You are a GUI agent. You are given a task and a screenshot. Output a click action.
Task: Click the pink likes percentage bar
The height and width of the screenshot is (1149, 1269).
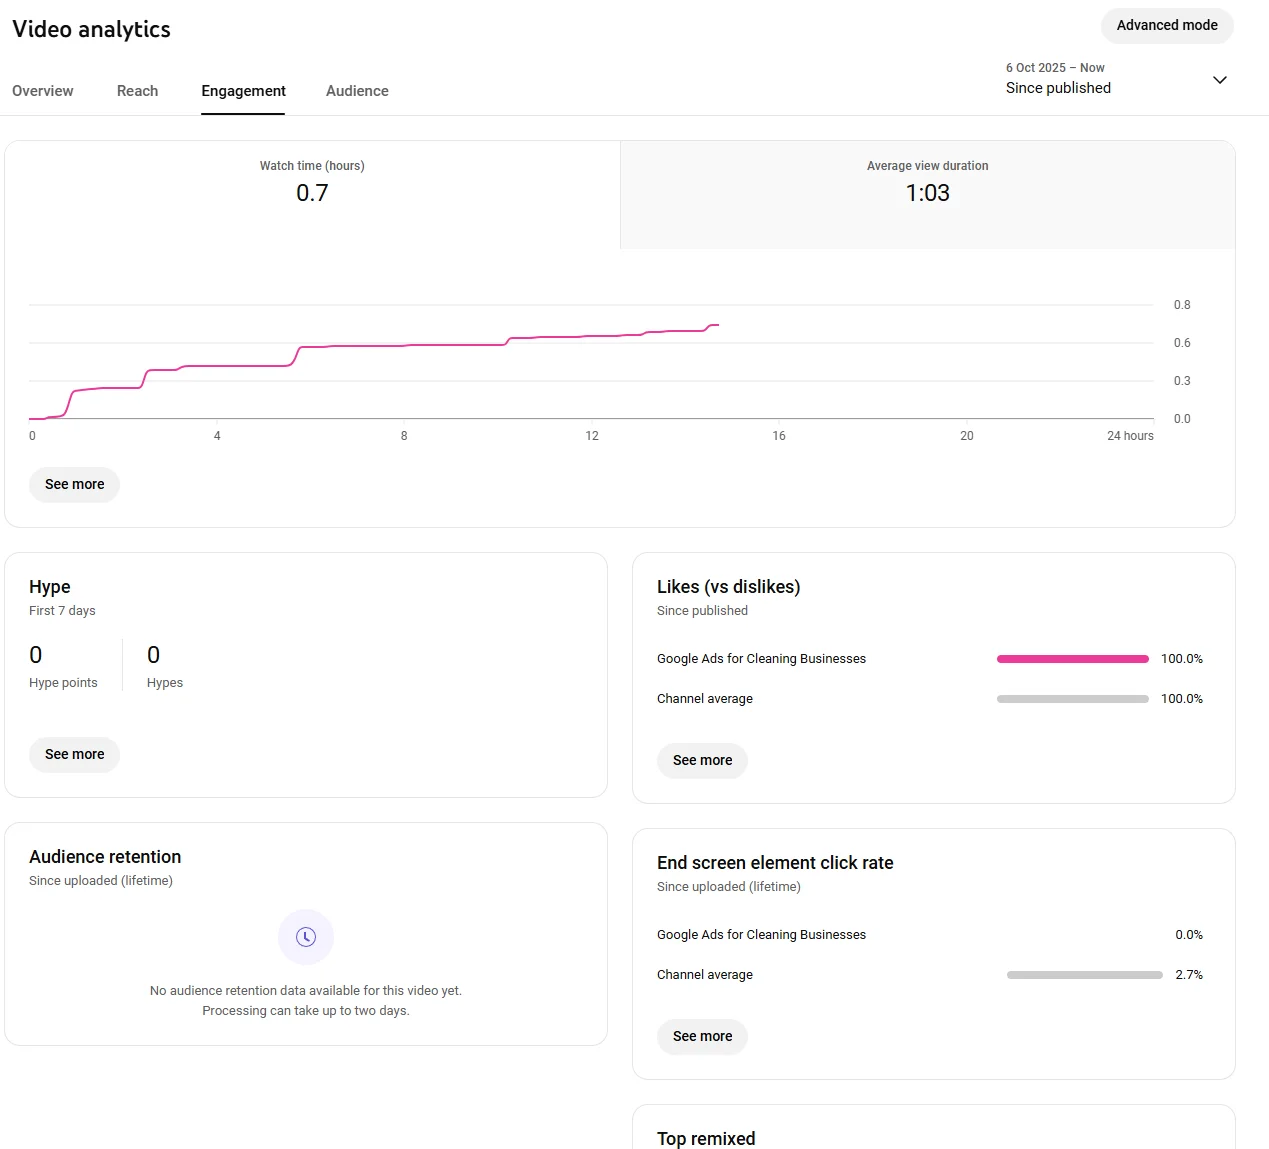point(1072,659)
